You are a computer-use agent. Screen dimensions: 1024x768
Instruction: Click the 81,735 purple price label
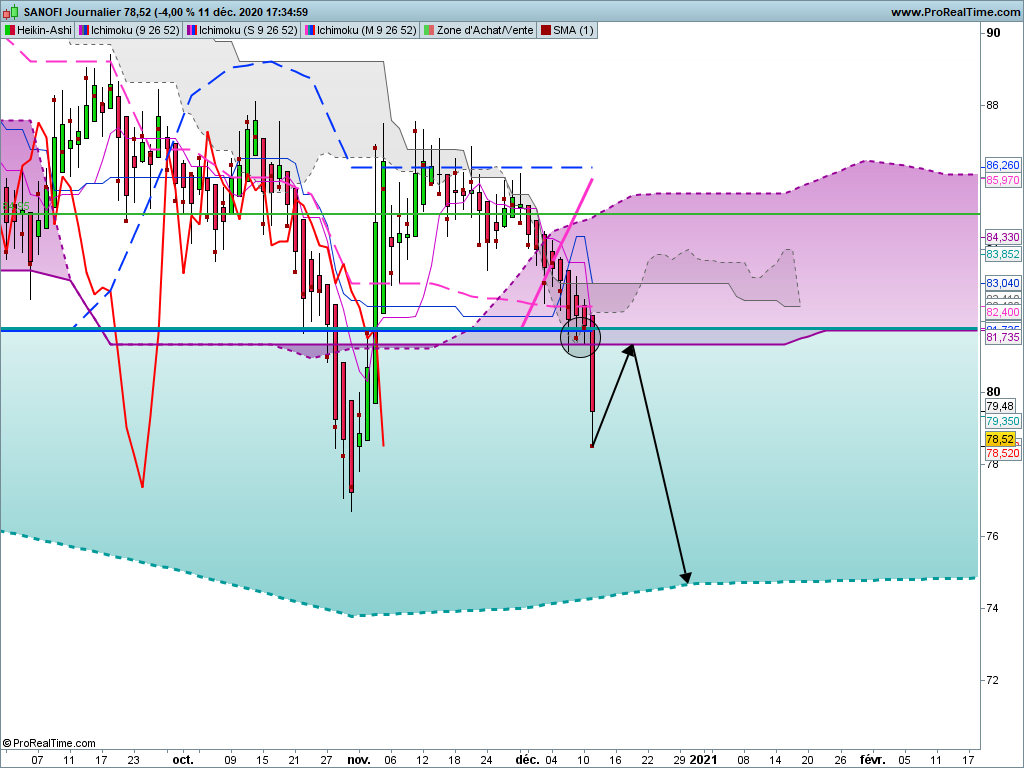pos(1002,337)
